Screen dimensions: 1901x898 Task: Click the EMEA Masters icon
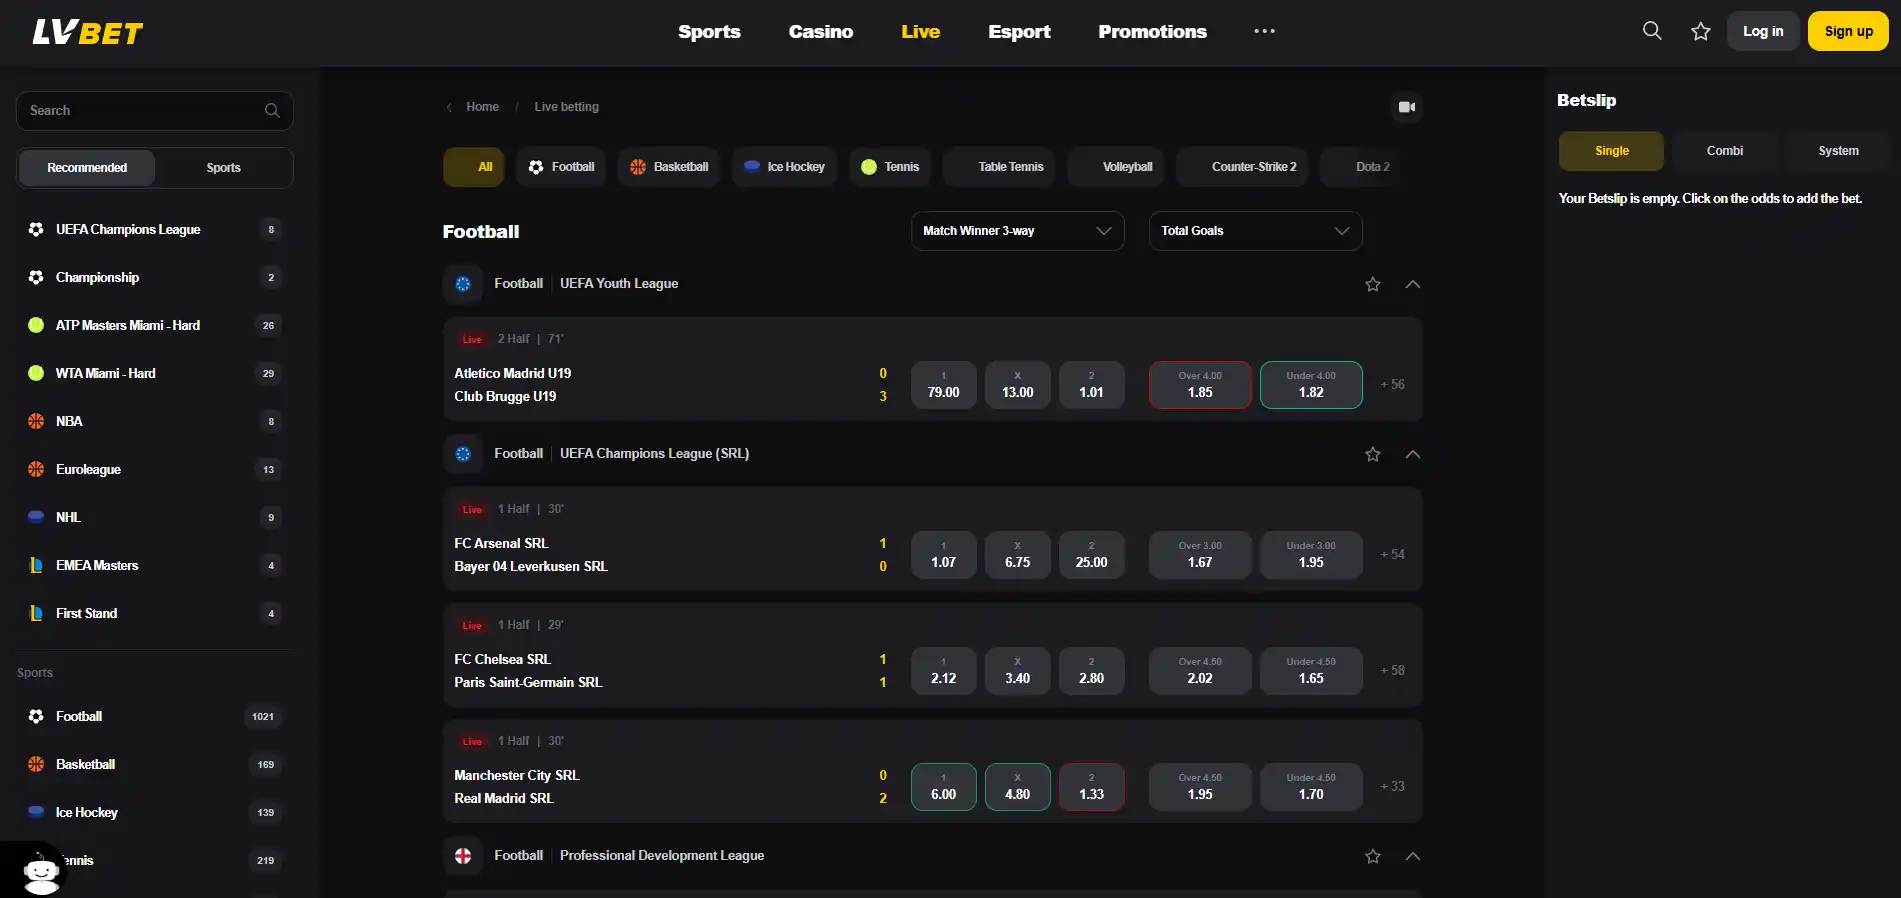(36, 565)
